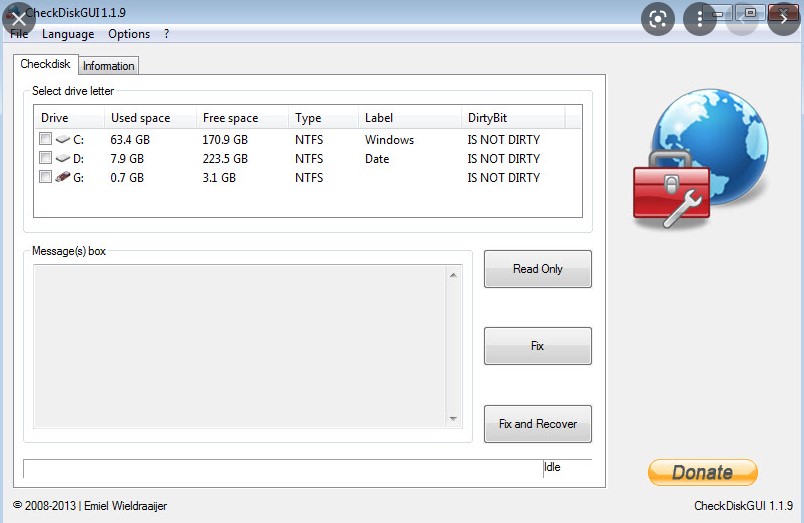The width and height of the screenshot is (804, 523).
Task: Click NTFS type in the D: row
Action: pyautogui.click(x=309, y=158)
